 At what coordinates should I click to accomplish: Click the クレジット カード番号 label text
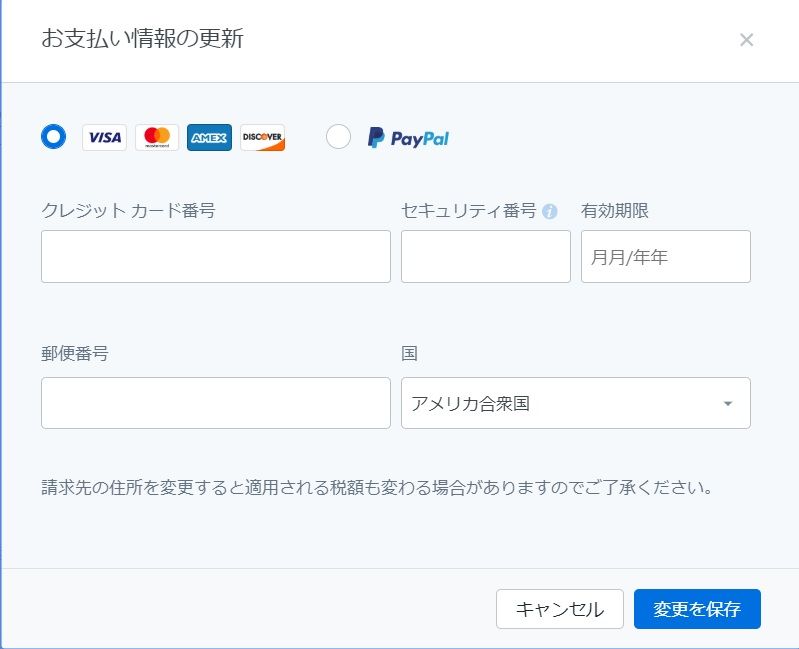pyautogui.click(x=128, y=211)
